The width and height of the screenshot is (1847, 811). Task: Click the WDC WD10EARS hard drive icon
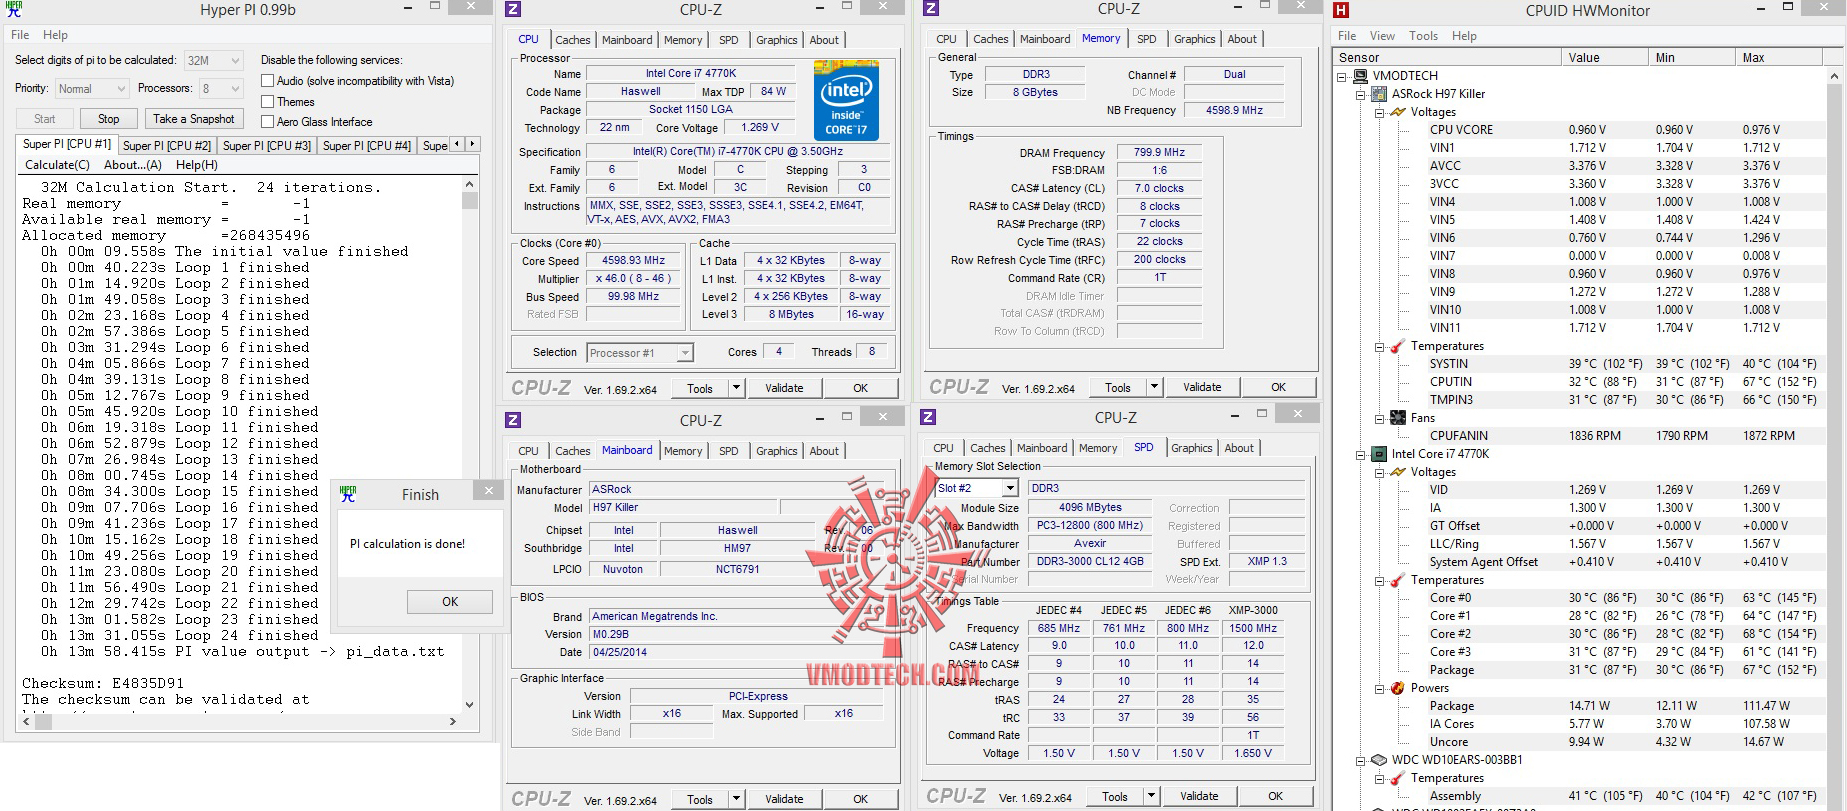pyautogui.click(x=1379, y=760)
